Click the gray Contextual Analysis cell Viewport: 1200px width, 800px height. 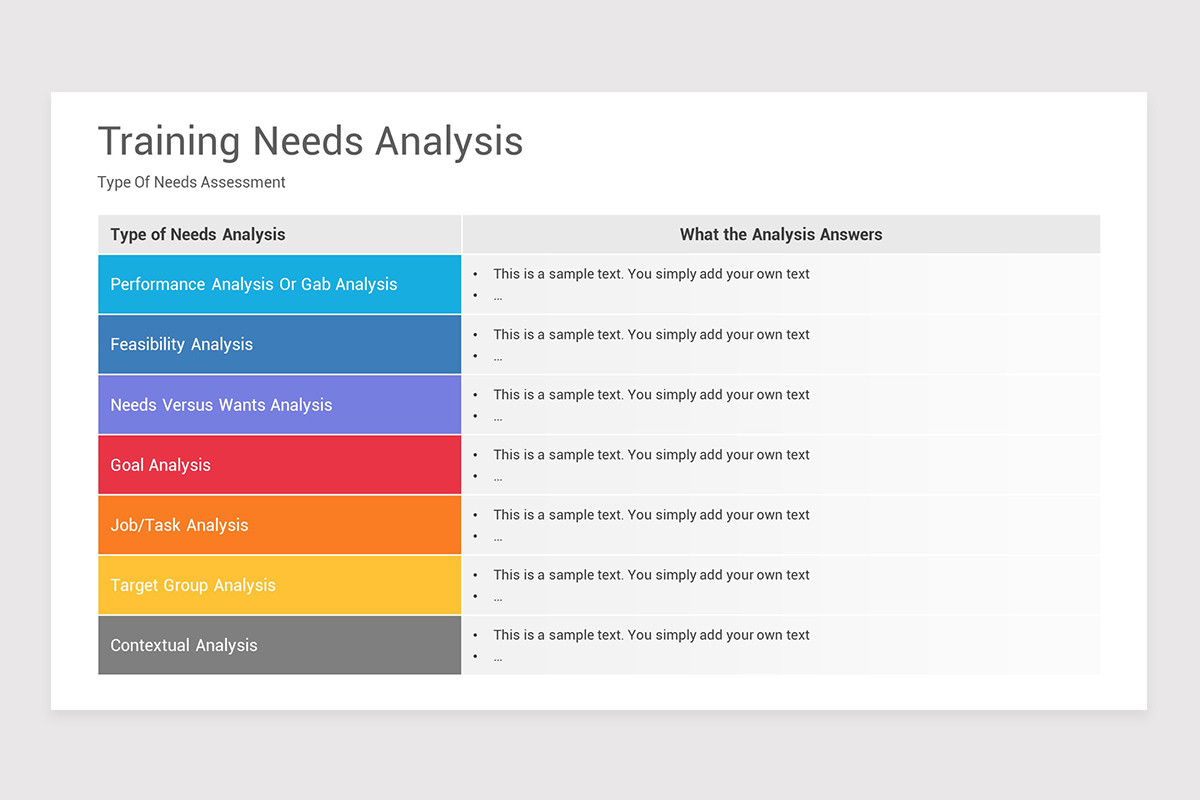(280, 645)
